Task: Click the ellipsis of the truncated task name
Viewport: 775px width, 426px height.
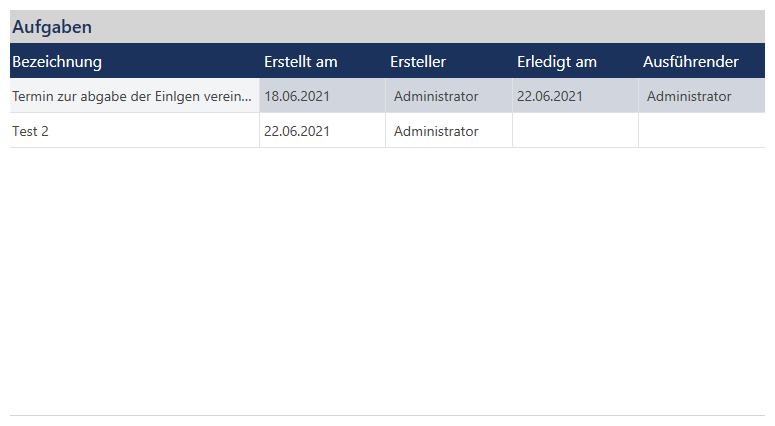Action: click(246, 97)
